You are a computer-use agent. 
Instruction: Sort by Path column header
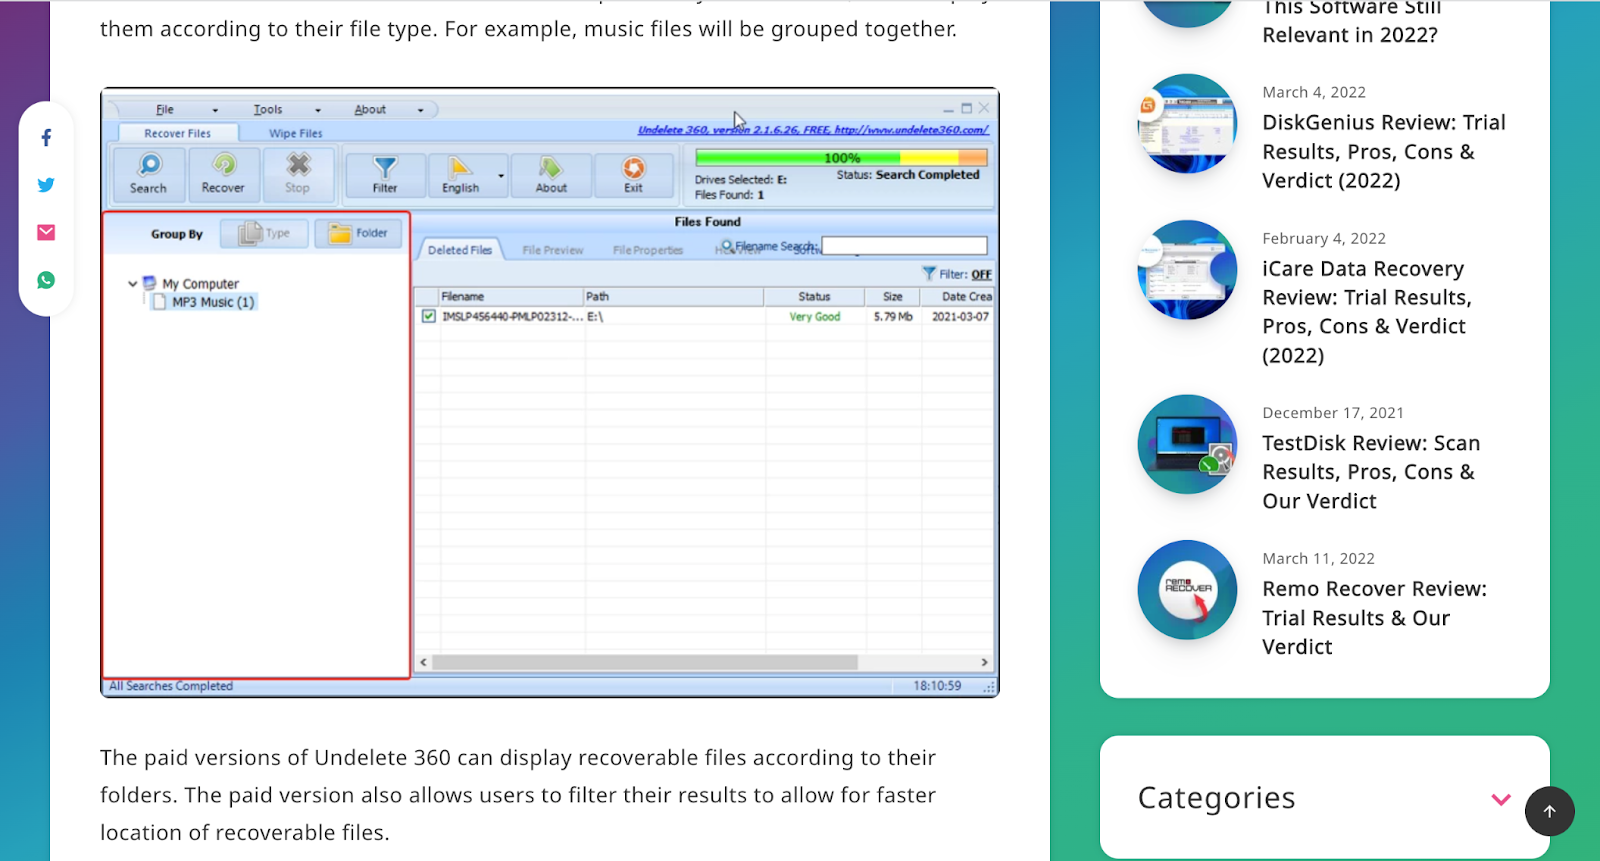674,297
